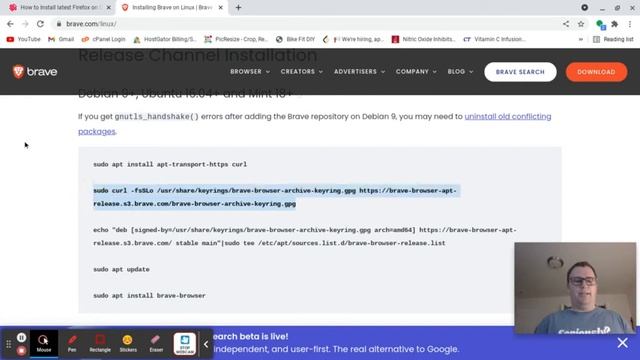Expand the Company navigation menu
The width and height of the screenshot is (640, 360).
pyautogui.click(x=416, y=71)
